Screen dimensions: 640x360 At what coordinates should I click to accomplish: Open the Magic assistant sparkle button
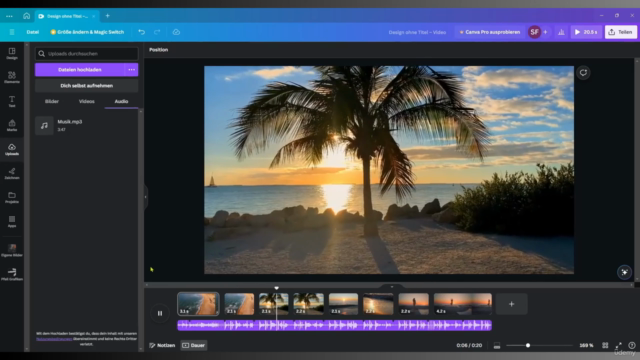point(624,272)
